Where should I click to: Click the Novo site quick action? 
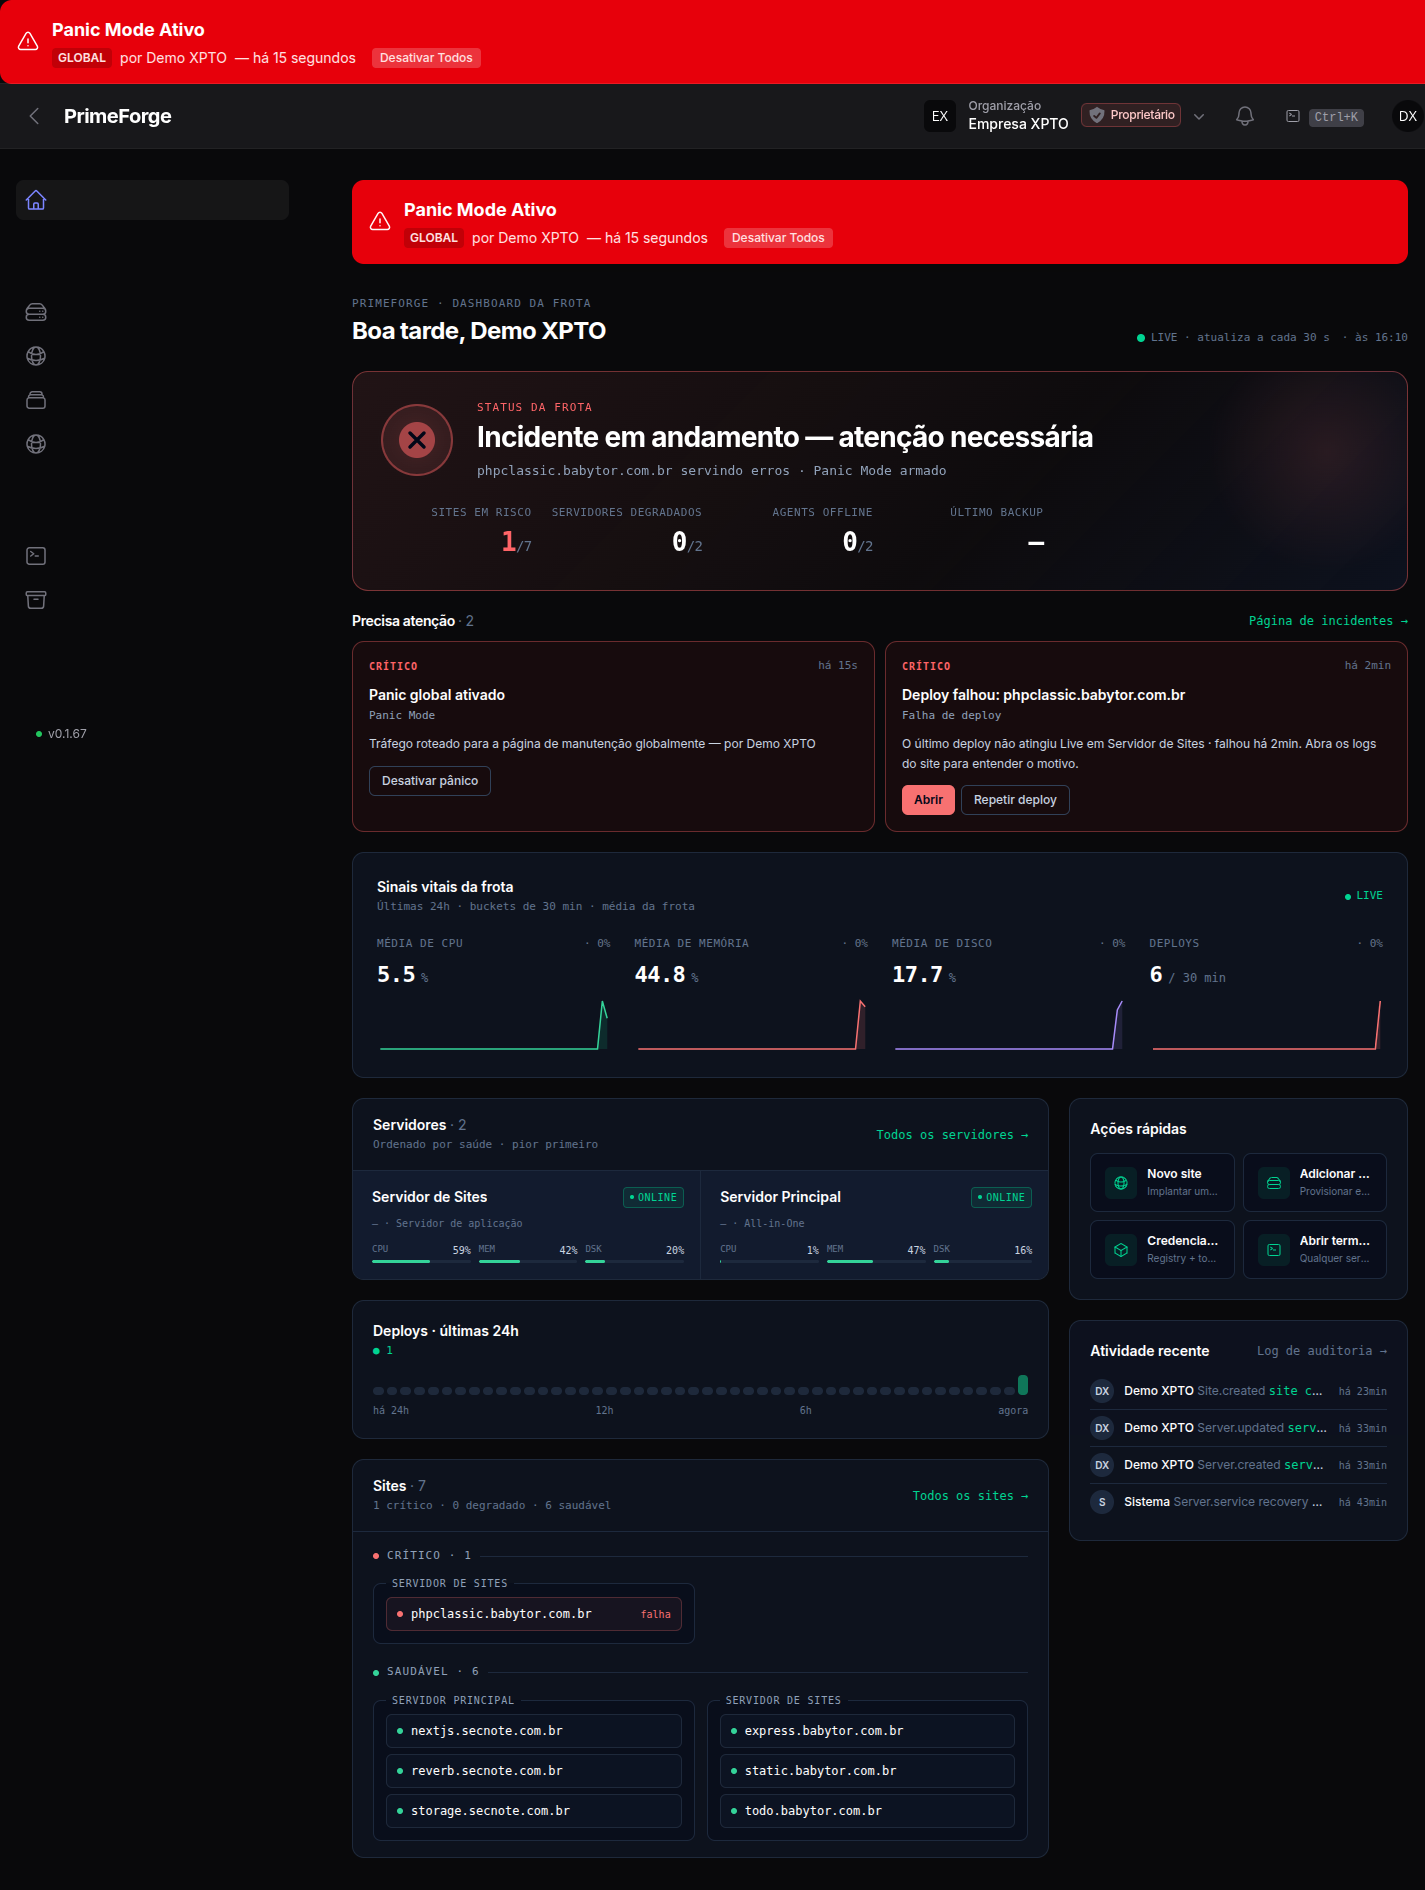pyautogui.click(x=1162, y=1182)
